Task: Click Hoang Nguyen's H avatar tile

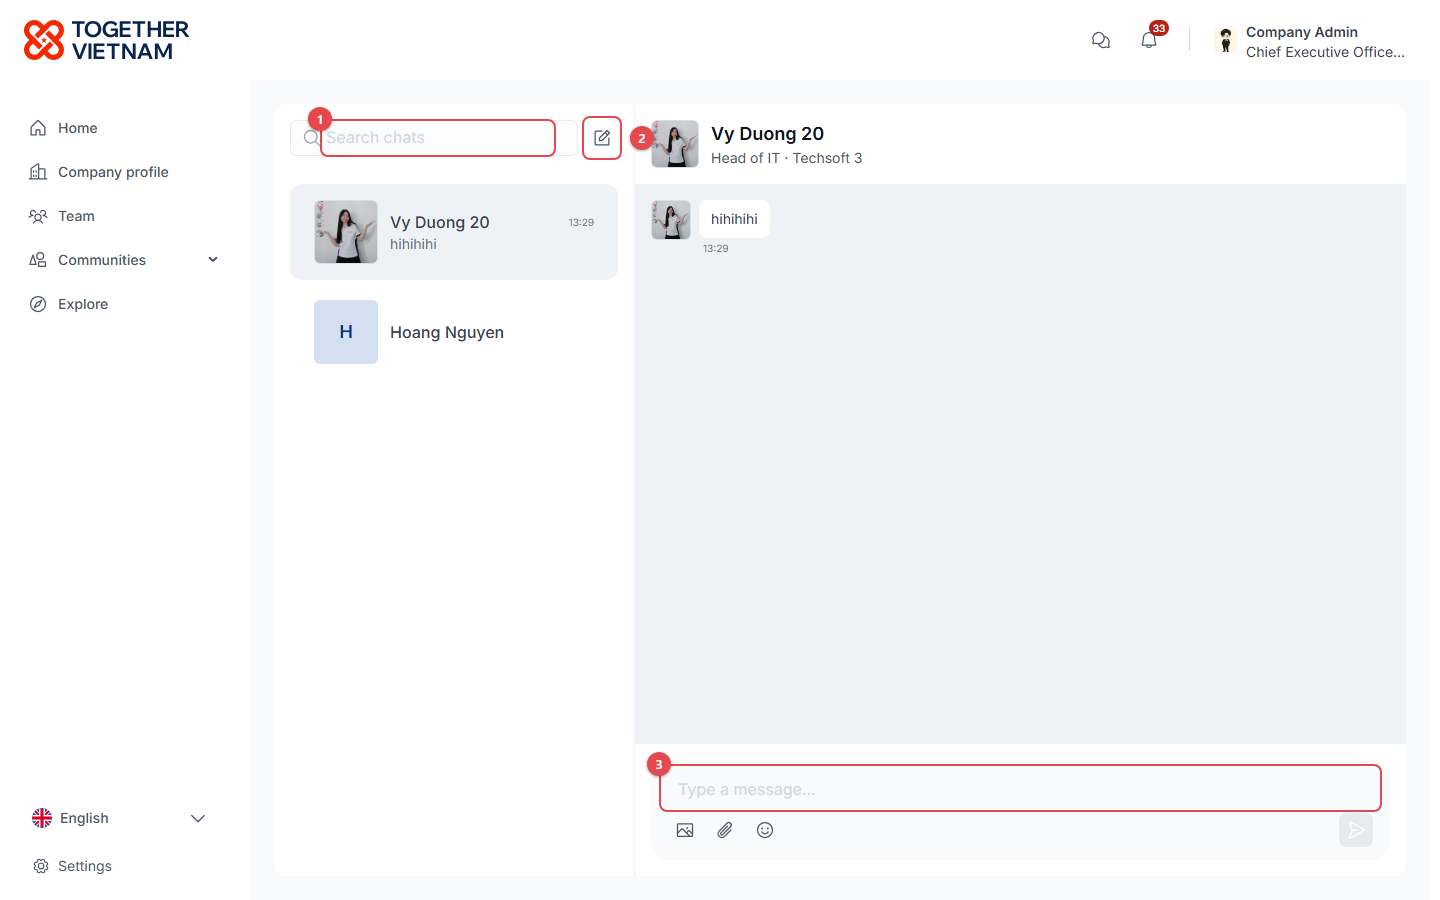Action: pyautogui.click(x=346, y=332)
